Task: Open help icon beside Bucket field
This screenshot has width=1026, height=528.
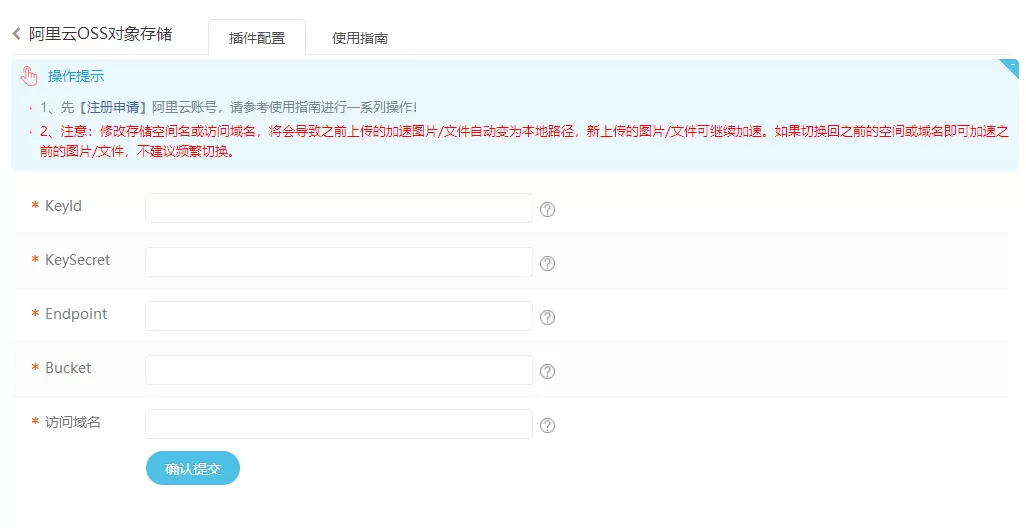Action: click(547, 371)
